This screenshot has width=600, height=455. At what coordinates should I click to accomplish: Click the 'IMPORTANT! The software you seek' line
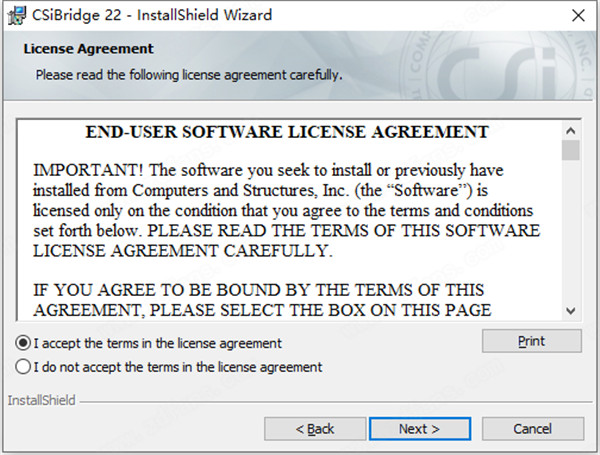pos(268,170)
